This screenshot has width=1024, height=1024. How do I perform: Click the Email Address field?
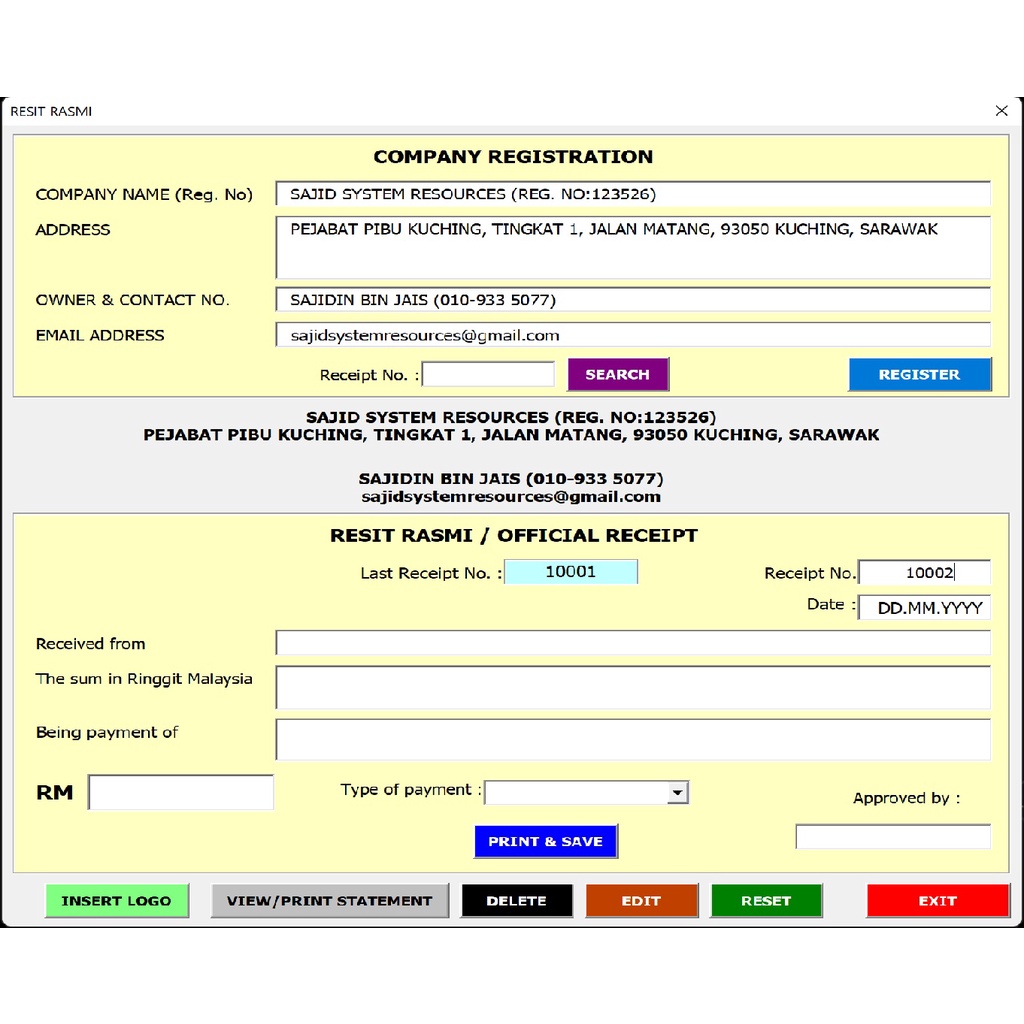pyautogui.click(x=632, y=335)
